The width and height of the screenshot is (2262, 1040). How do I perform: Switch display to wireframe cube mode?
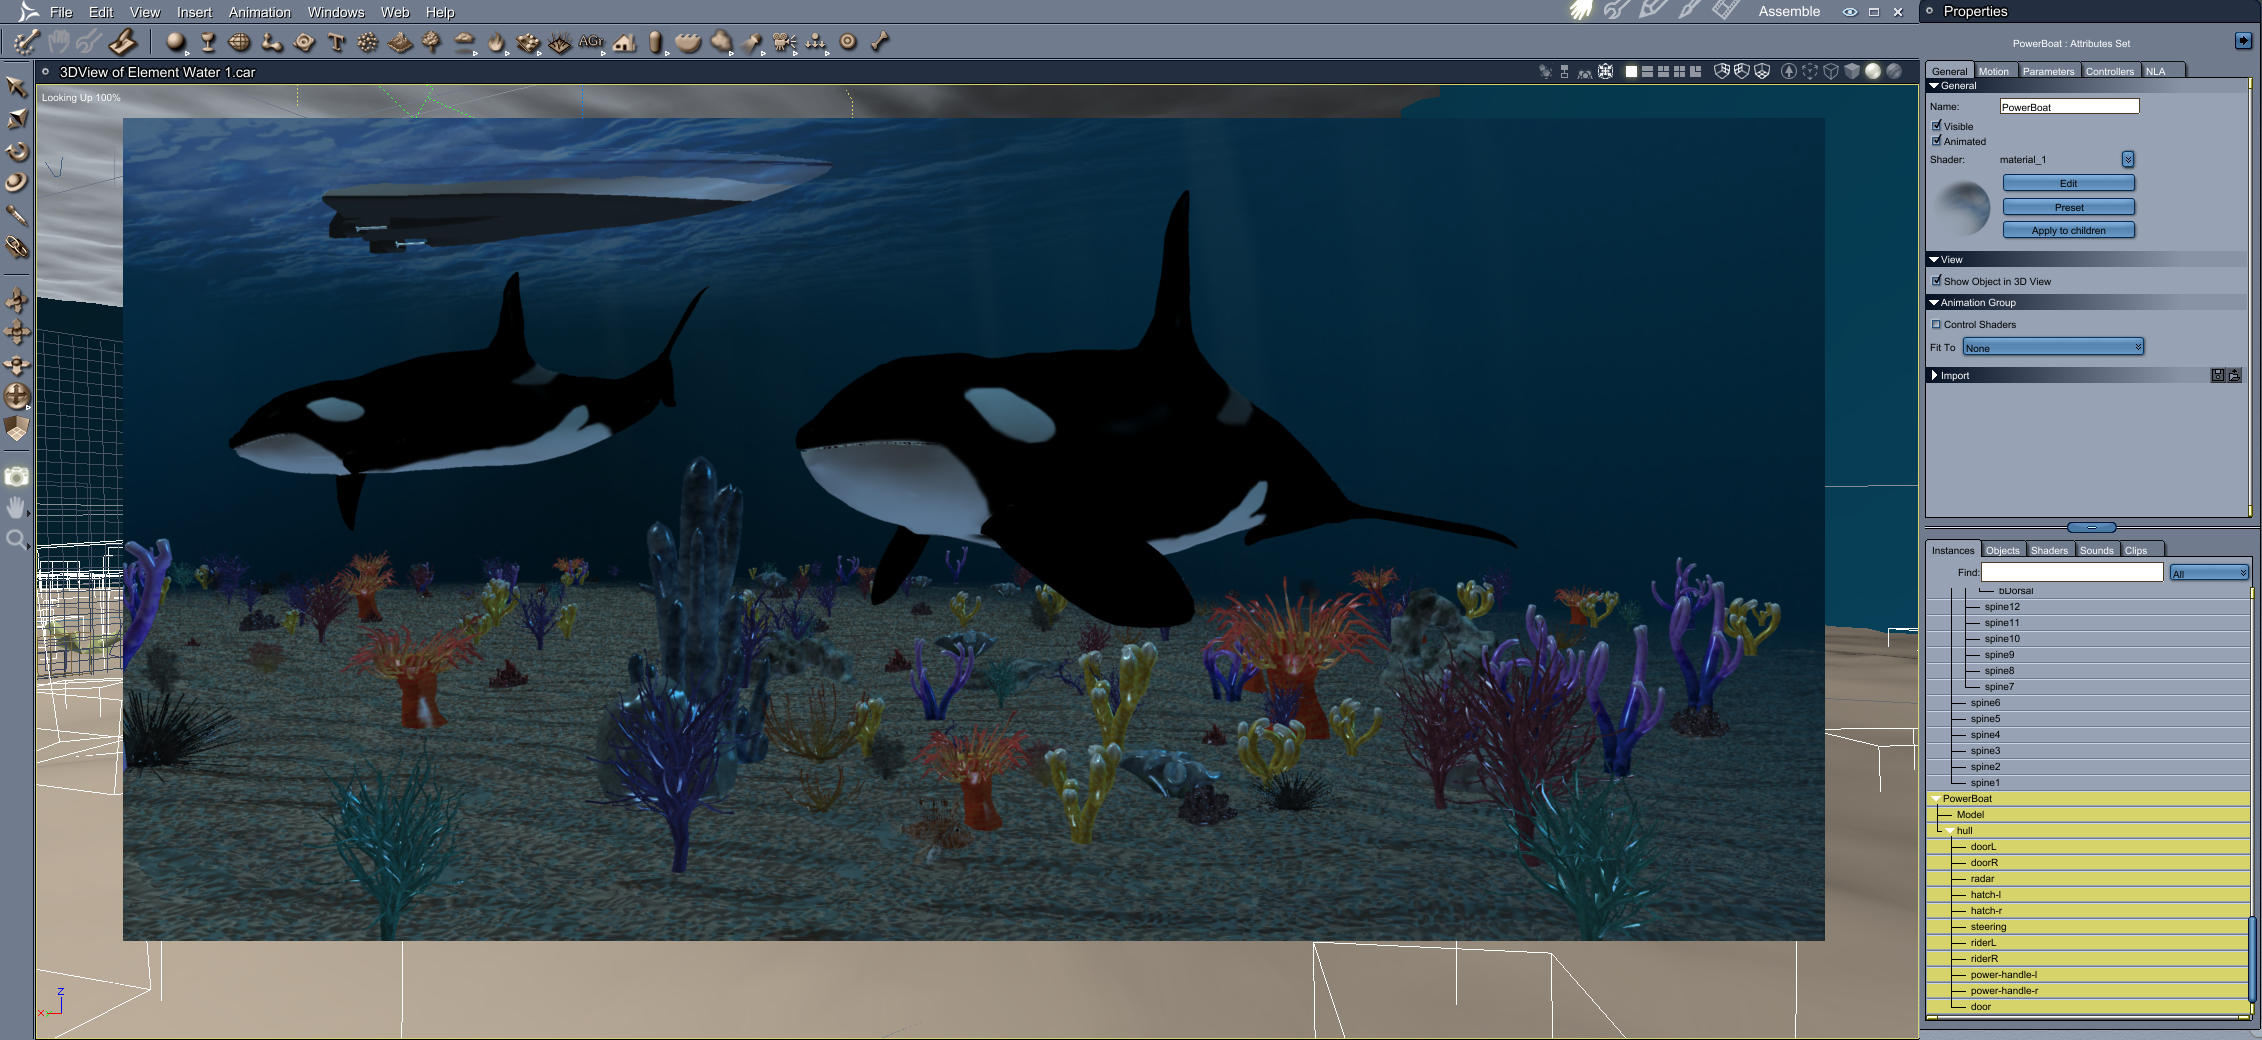(x=1831, y=72)
